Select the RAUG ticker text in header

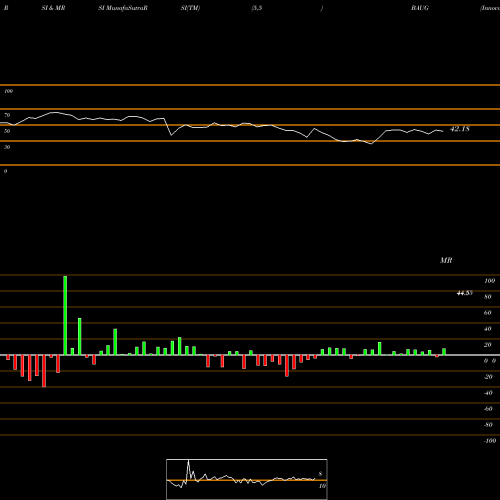[420, 8]
